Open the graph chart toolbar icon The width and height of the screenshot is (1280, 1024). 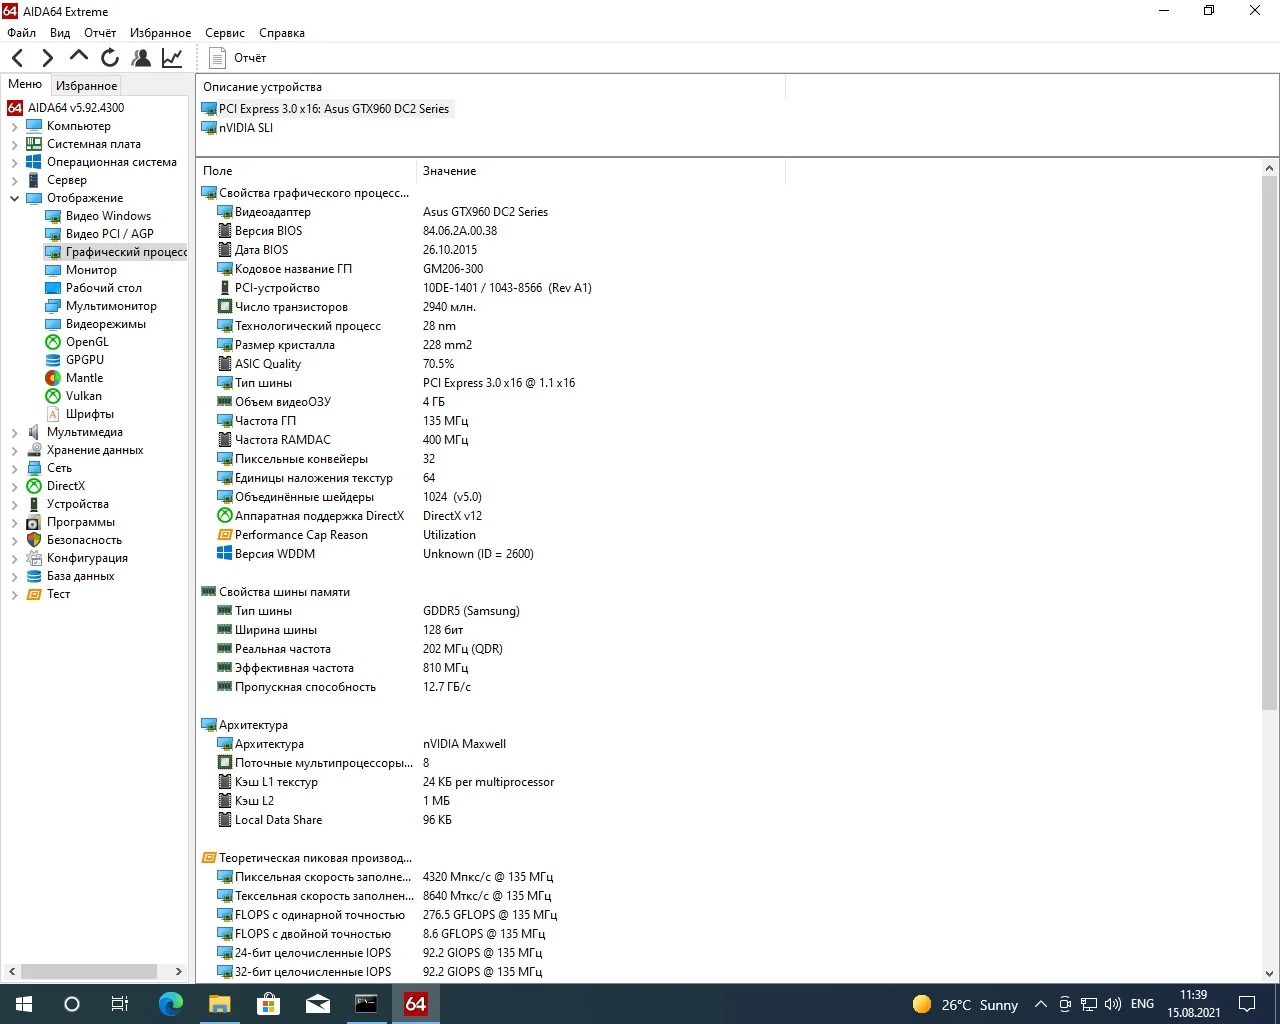pos(172,58)
